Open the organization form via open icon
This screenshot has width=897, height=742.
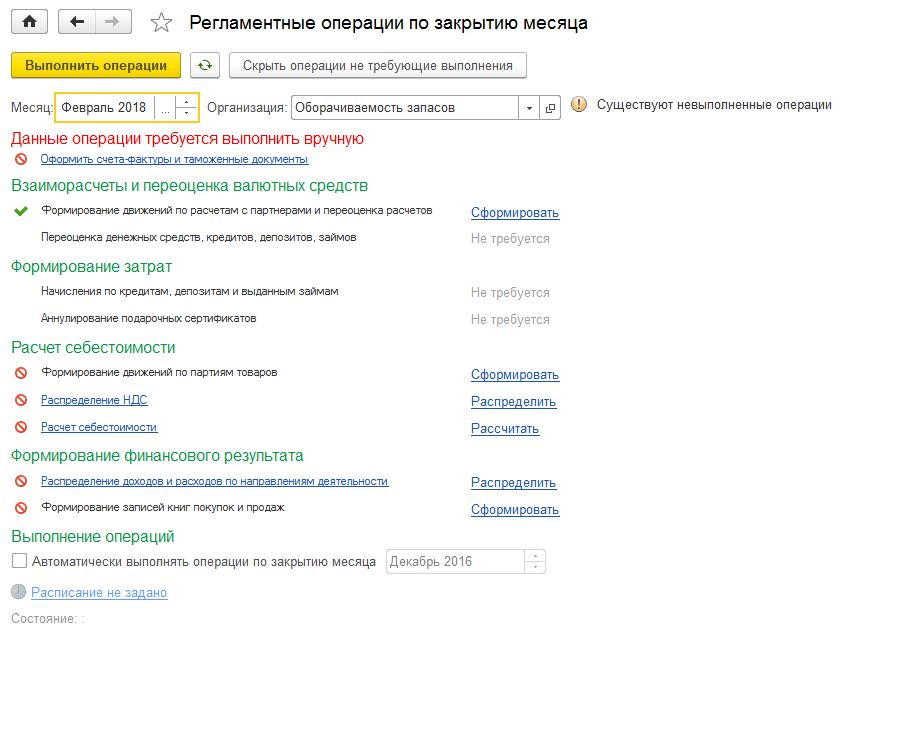click(550, 107)
